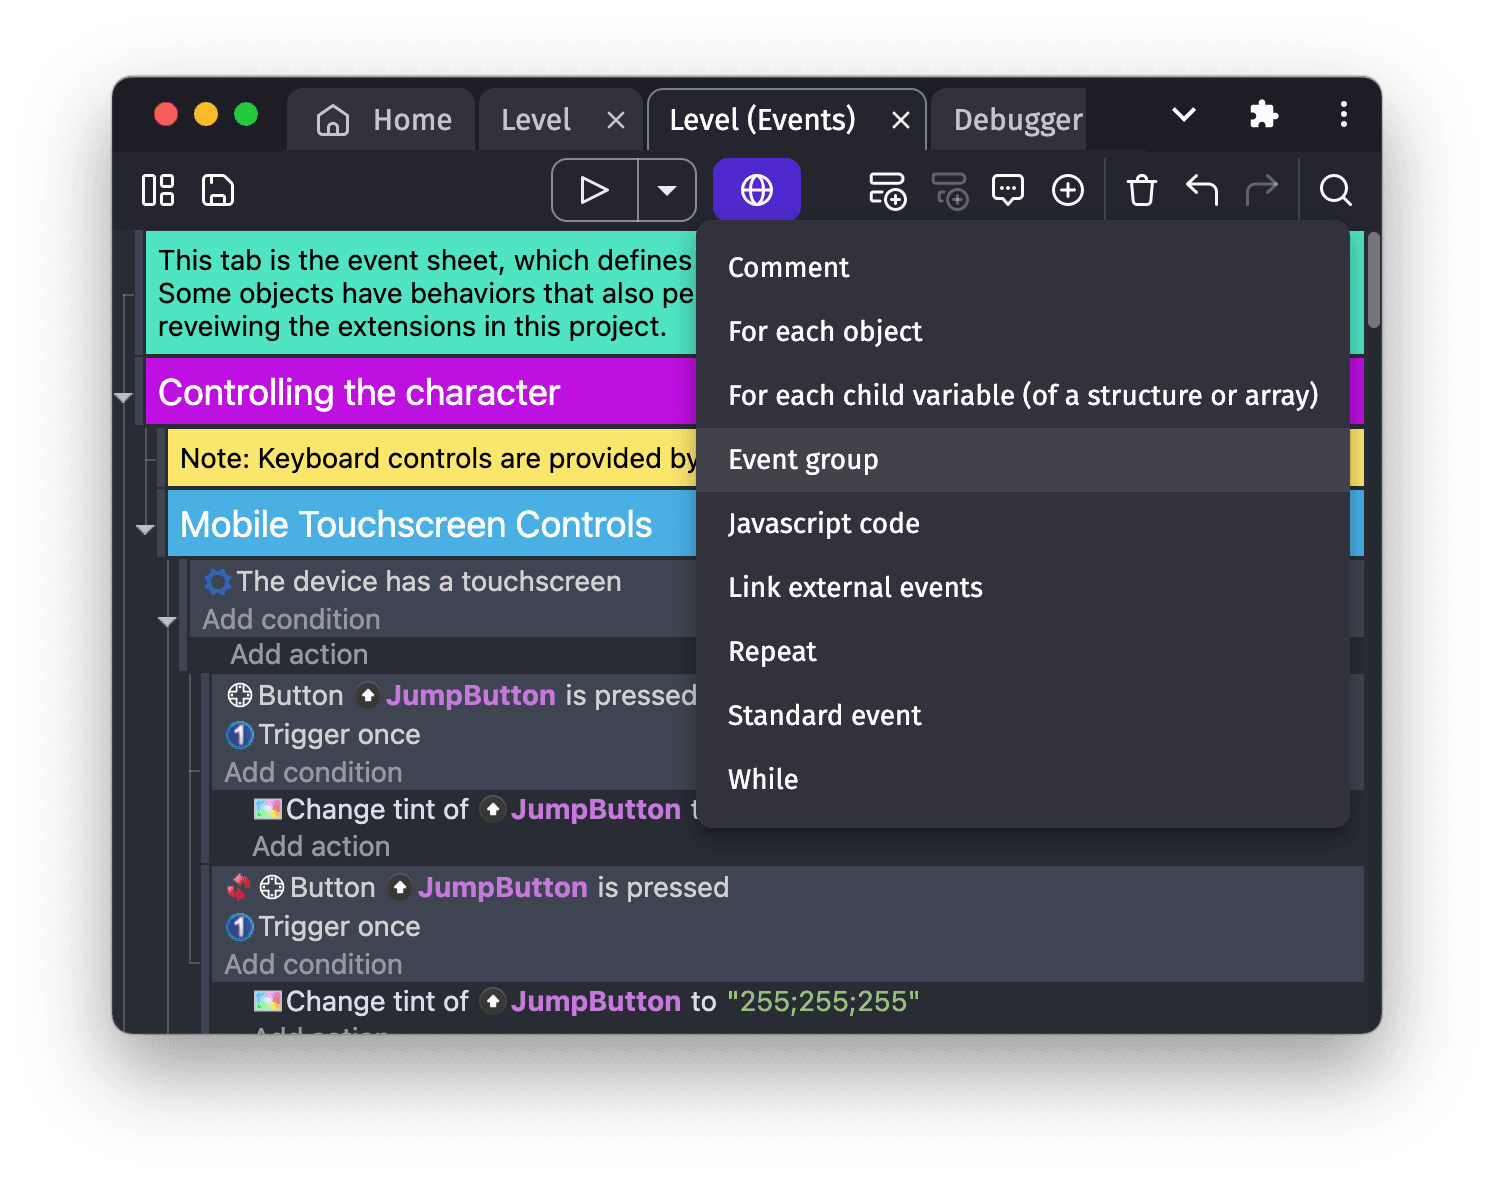Start the game preview play button
Image resolution: width=1494 pixels, height=1182 pixels.
(595, 190)
